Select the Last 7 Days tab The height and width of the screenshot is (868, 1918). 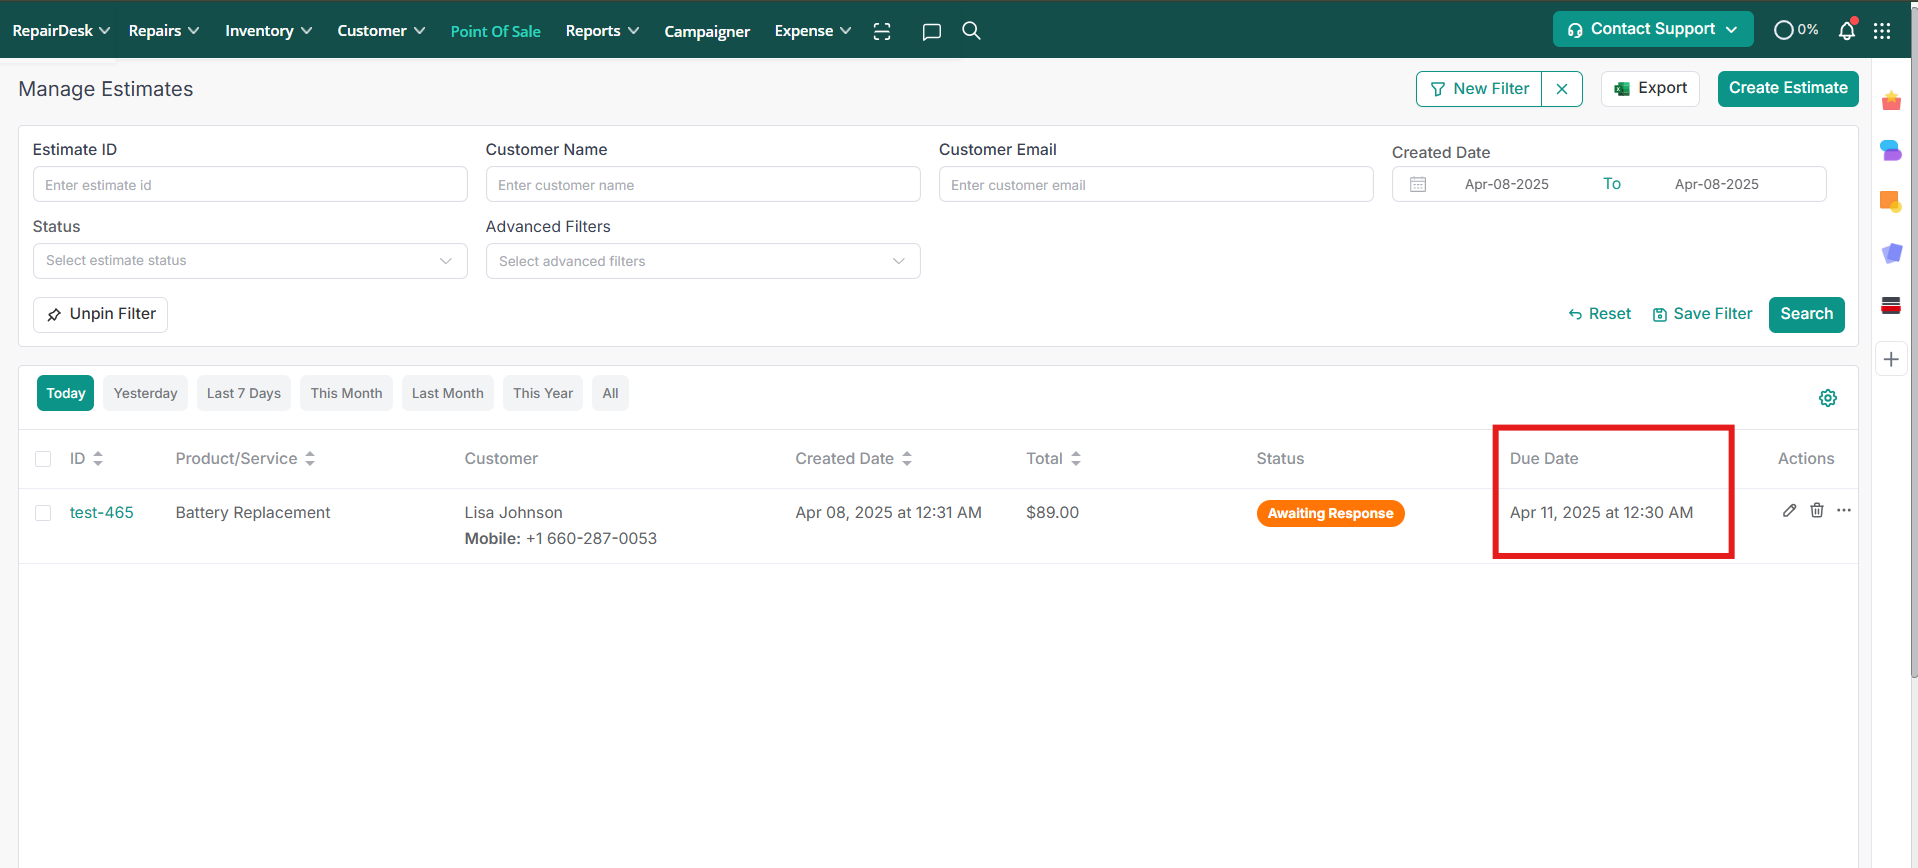(x=244, y=393)
